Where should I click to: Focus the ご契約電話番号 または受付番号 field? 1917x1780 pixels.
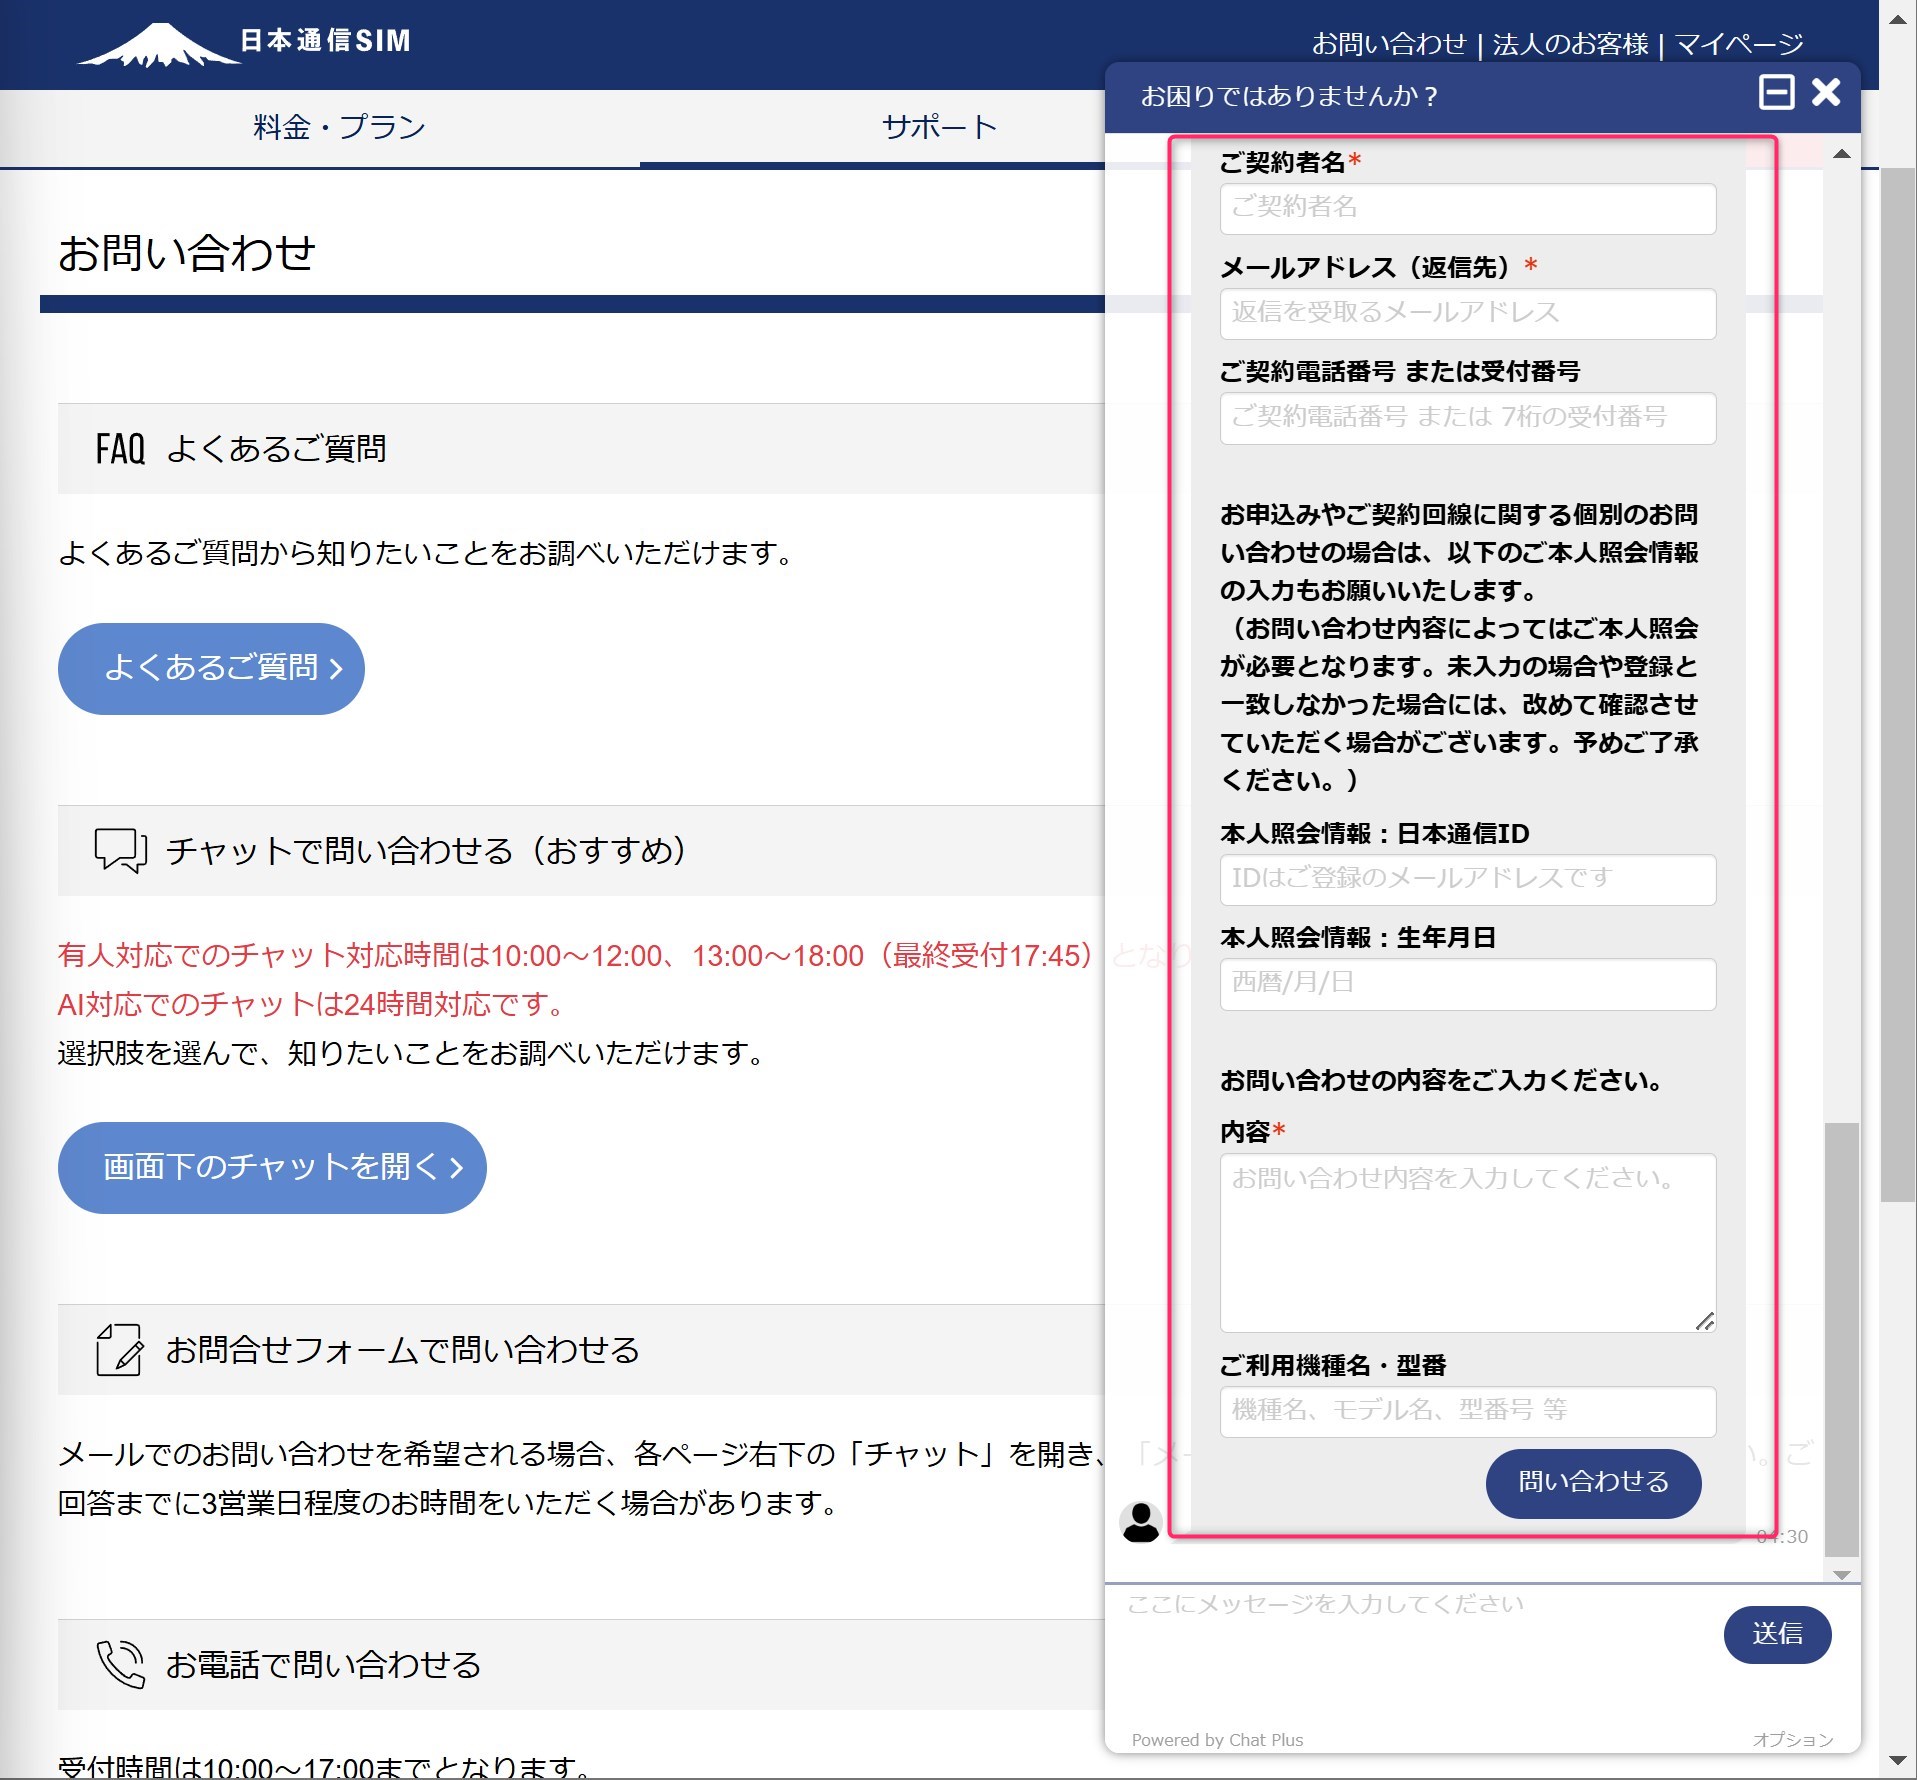point(1467,417)
